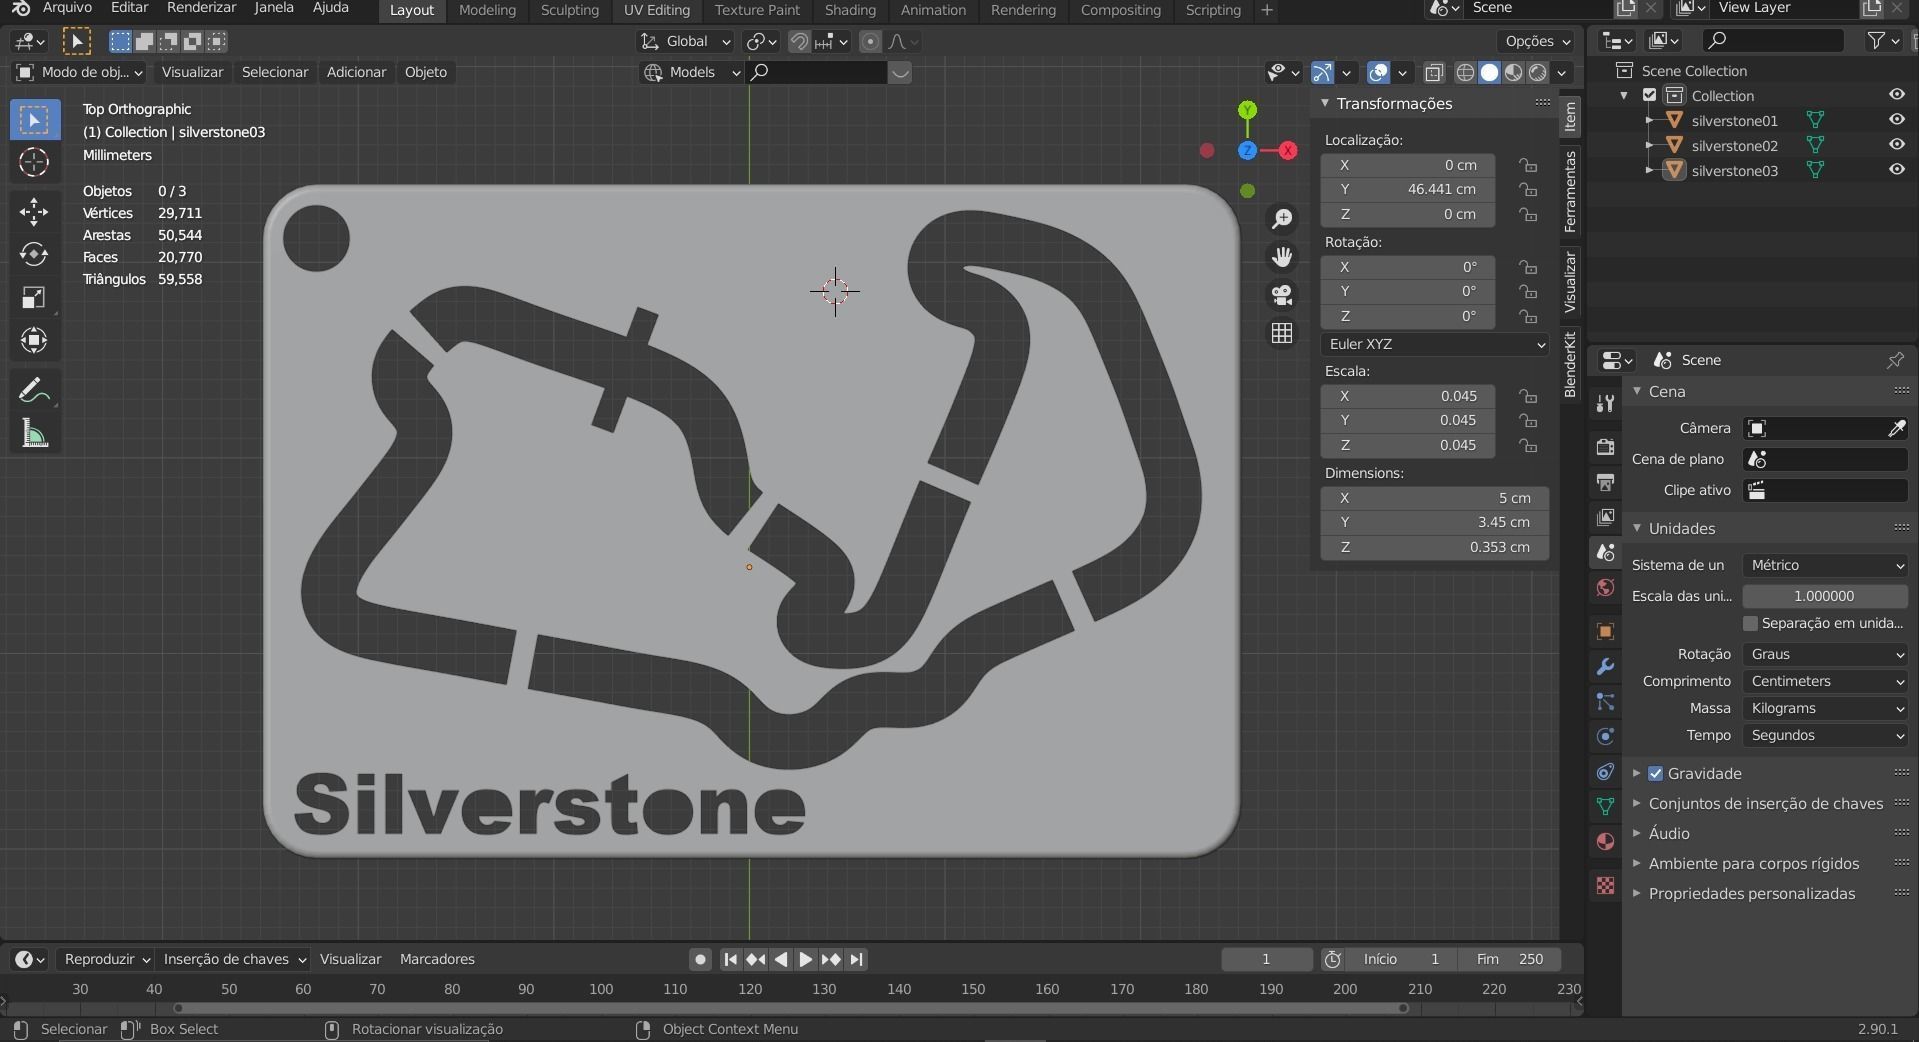Select the Move tool
Viewport: 1919px width, 1042px height.
click(33, 211)
